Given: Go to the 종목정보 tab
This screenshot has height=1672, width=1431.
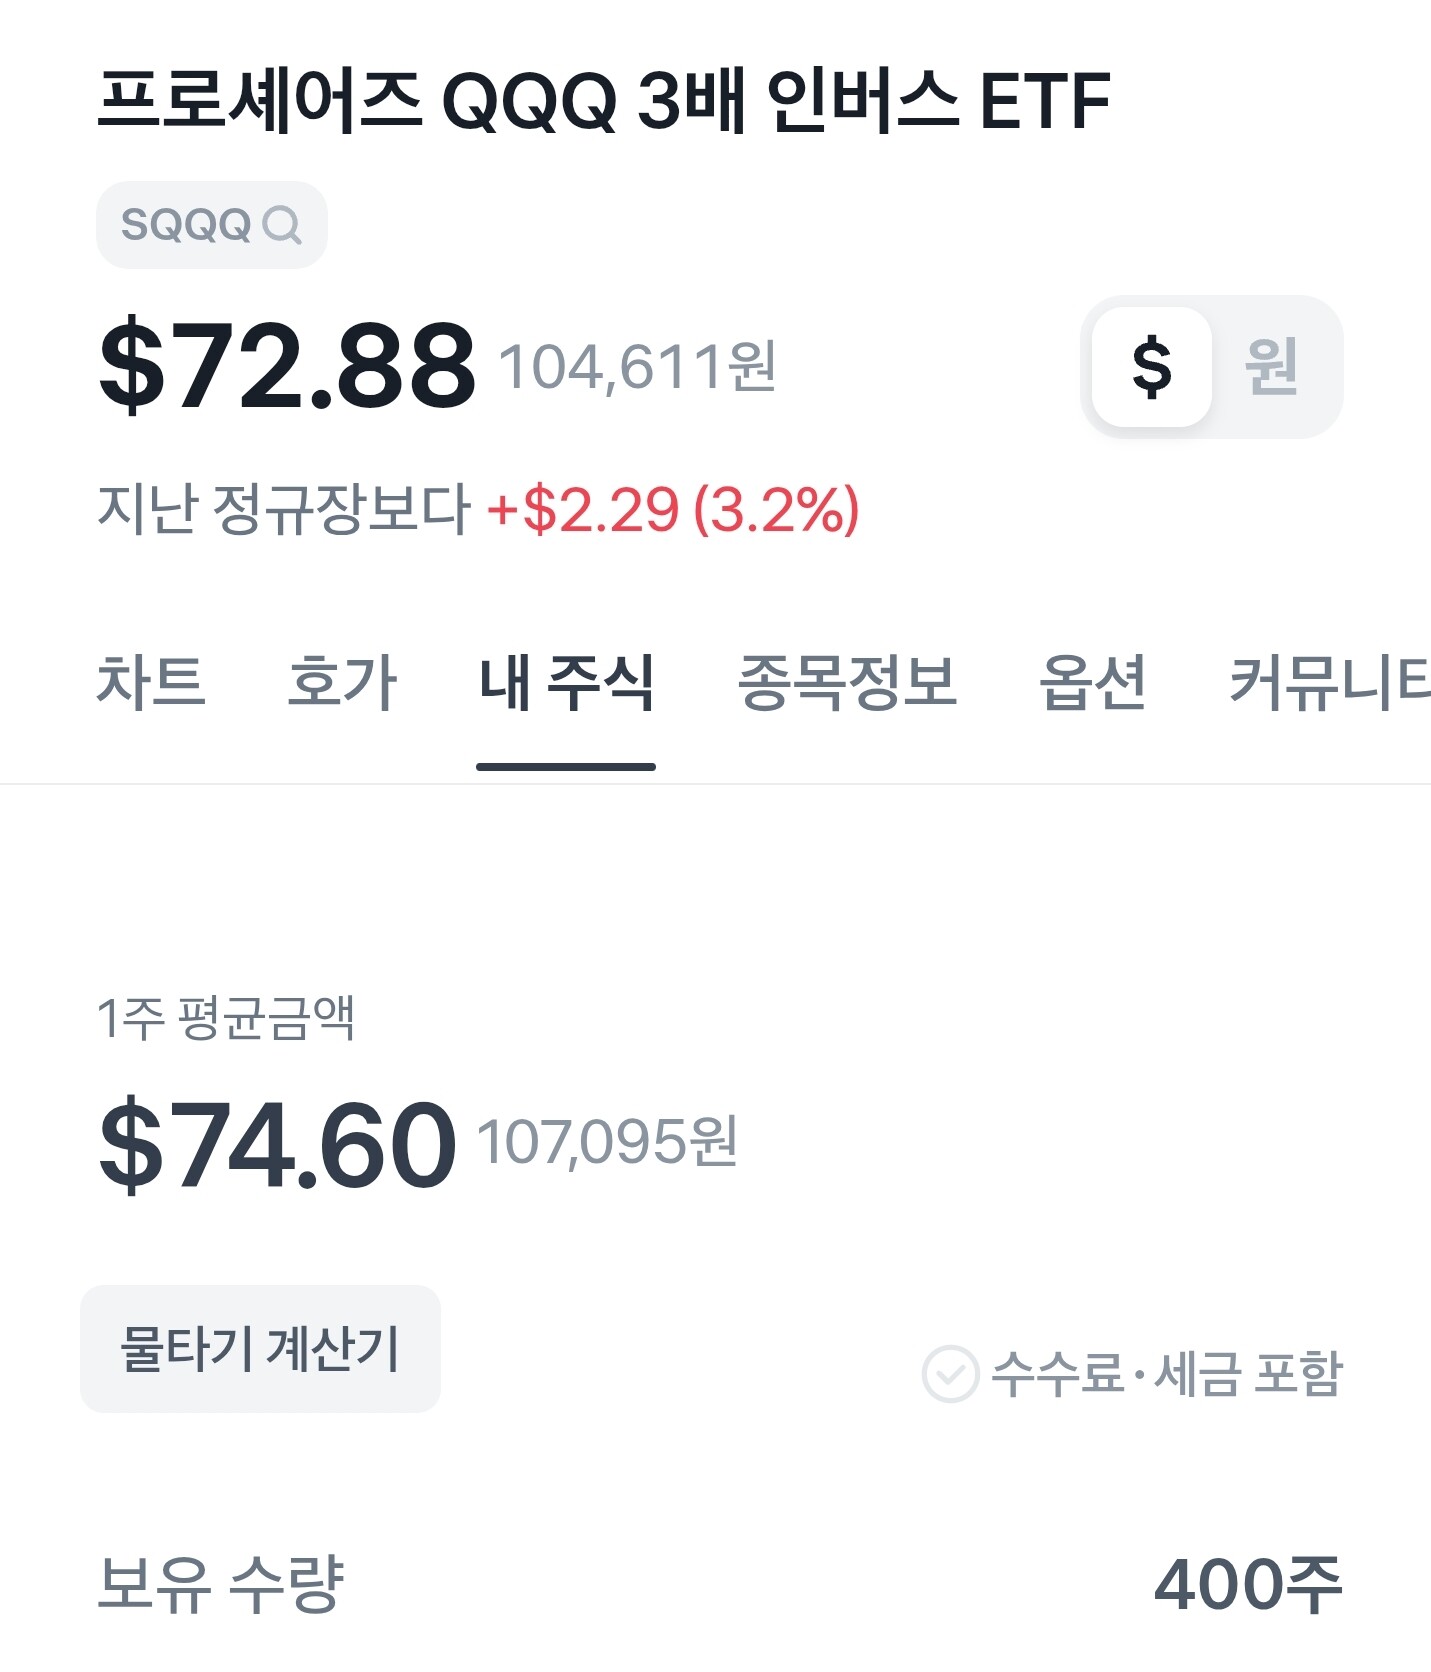Looking at the screenshot, I should [847, 683].
